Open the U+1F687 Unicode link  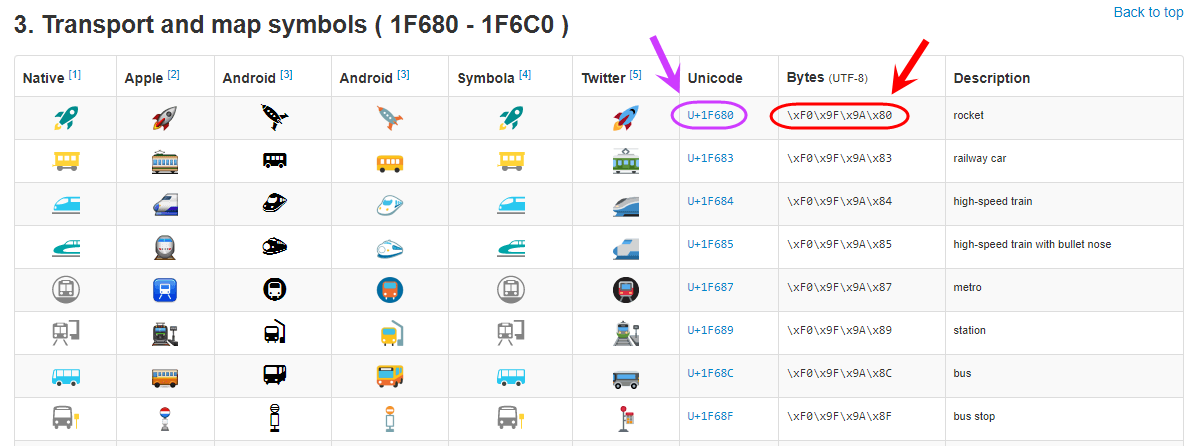tap(709, 287)
